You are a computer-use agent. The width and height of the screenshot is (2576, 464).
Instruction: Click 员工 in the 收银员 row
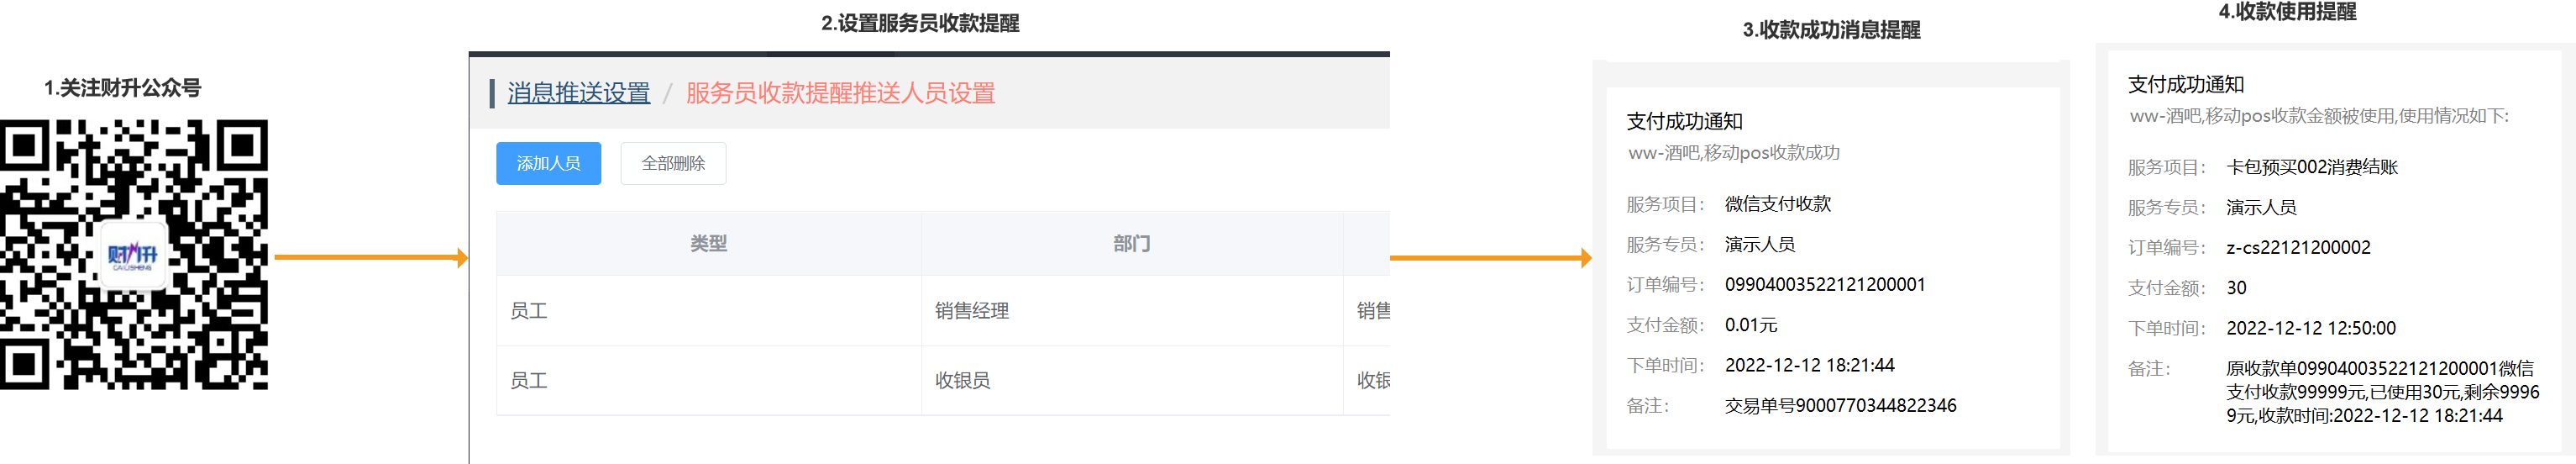pyautogui.click(x=528, y=380)
